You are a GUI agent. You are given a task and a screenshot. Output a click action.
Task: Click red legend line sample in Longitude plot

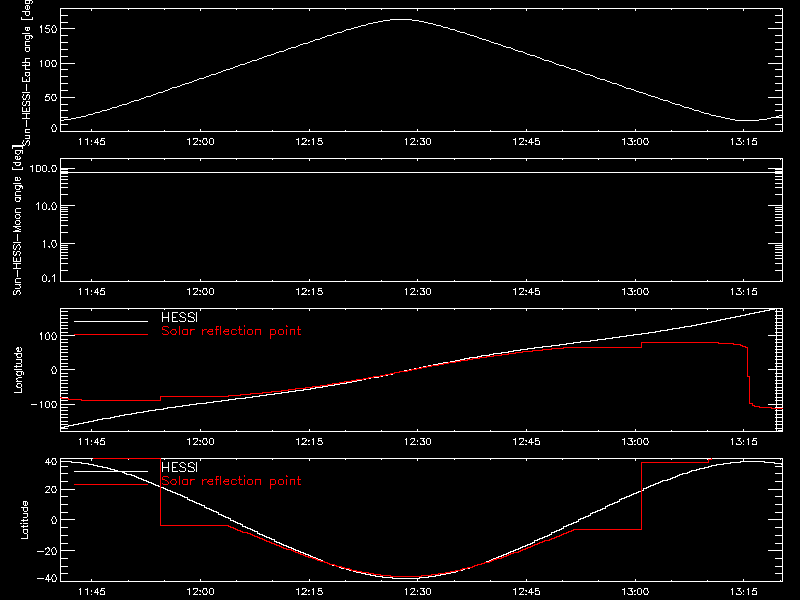click(x=111, y=335)
